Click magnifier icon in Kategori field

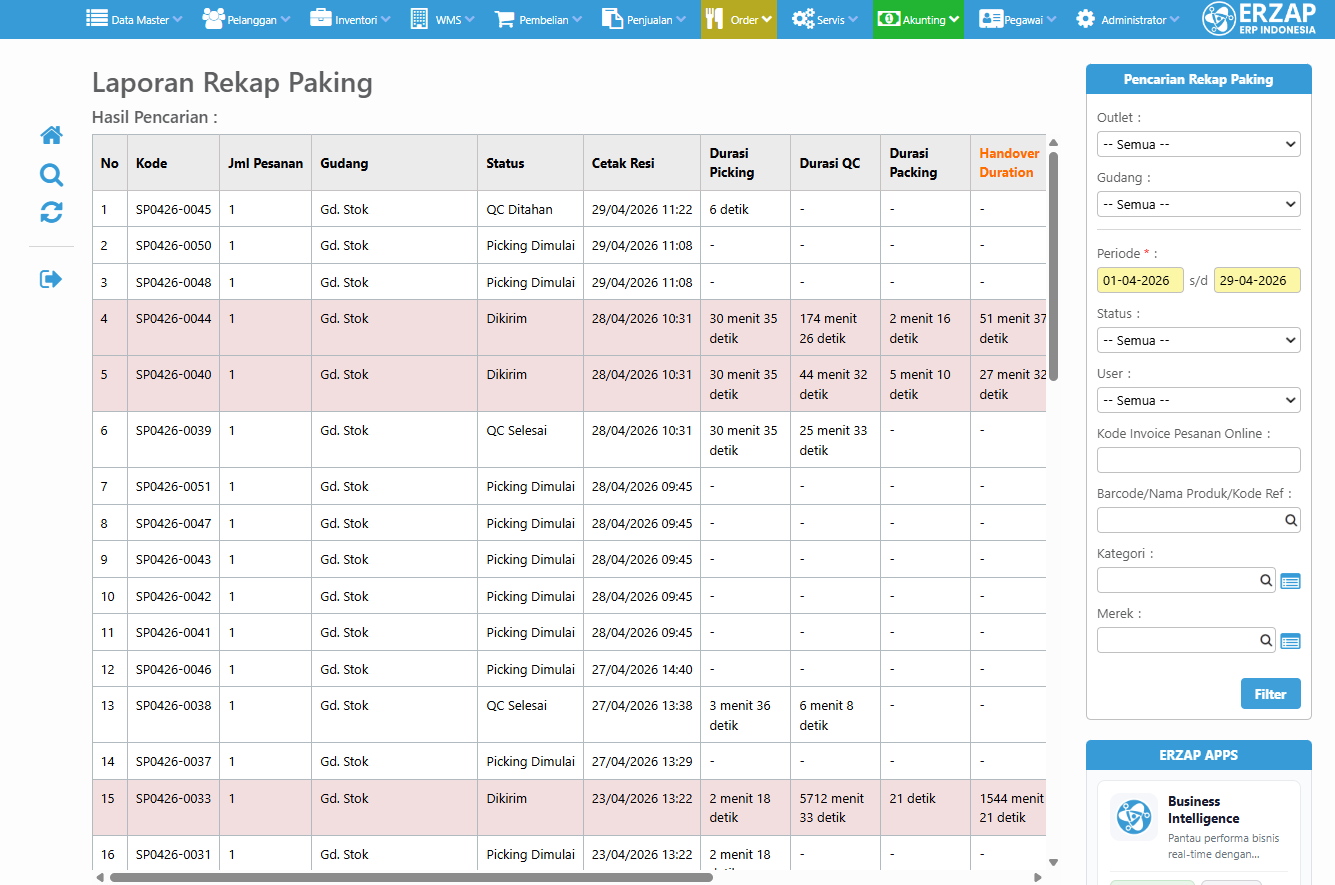[1266, 580]
